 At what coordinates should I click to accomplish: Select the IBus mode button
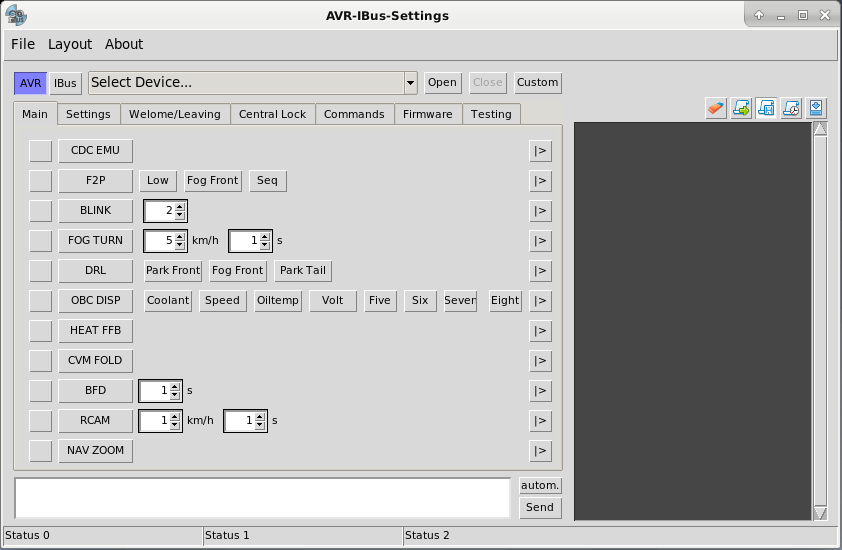click(x=65, y=83)
